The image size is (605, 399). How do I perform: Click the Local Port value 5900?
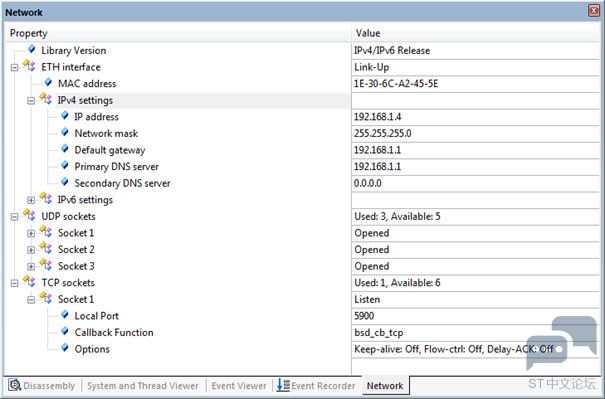[x=364, y=316]
